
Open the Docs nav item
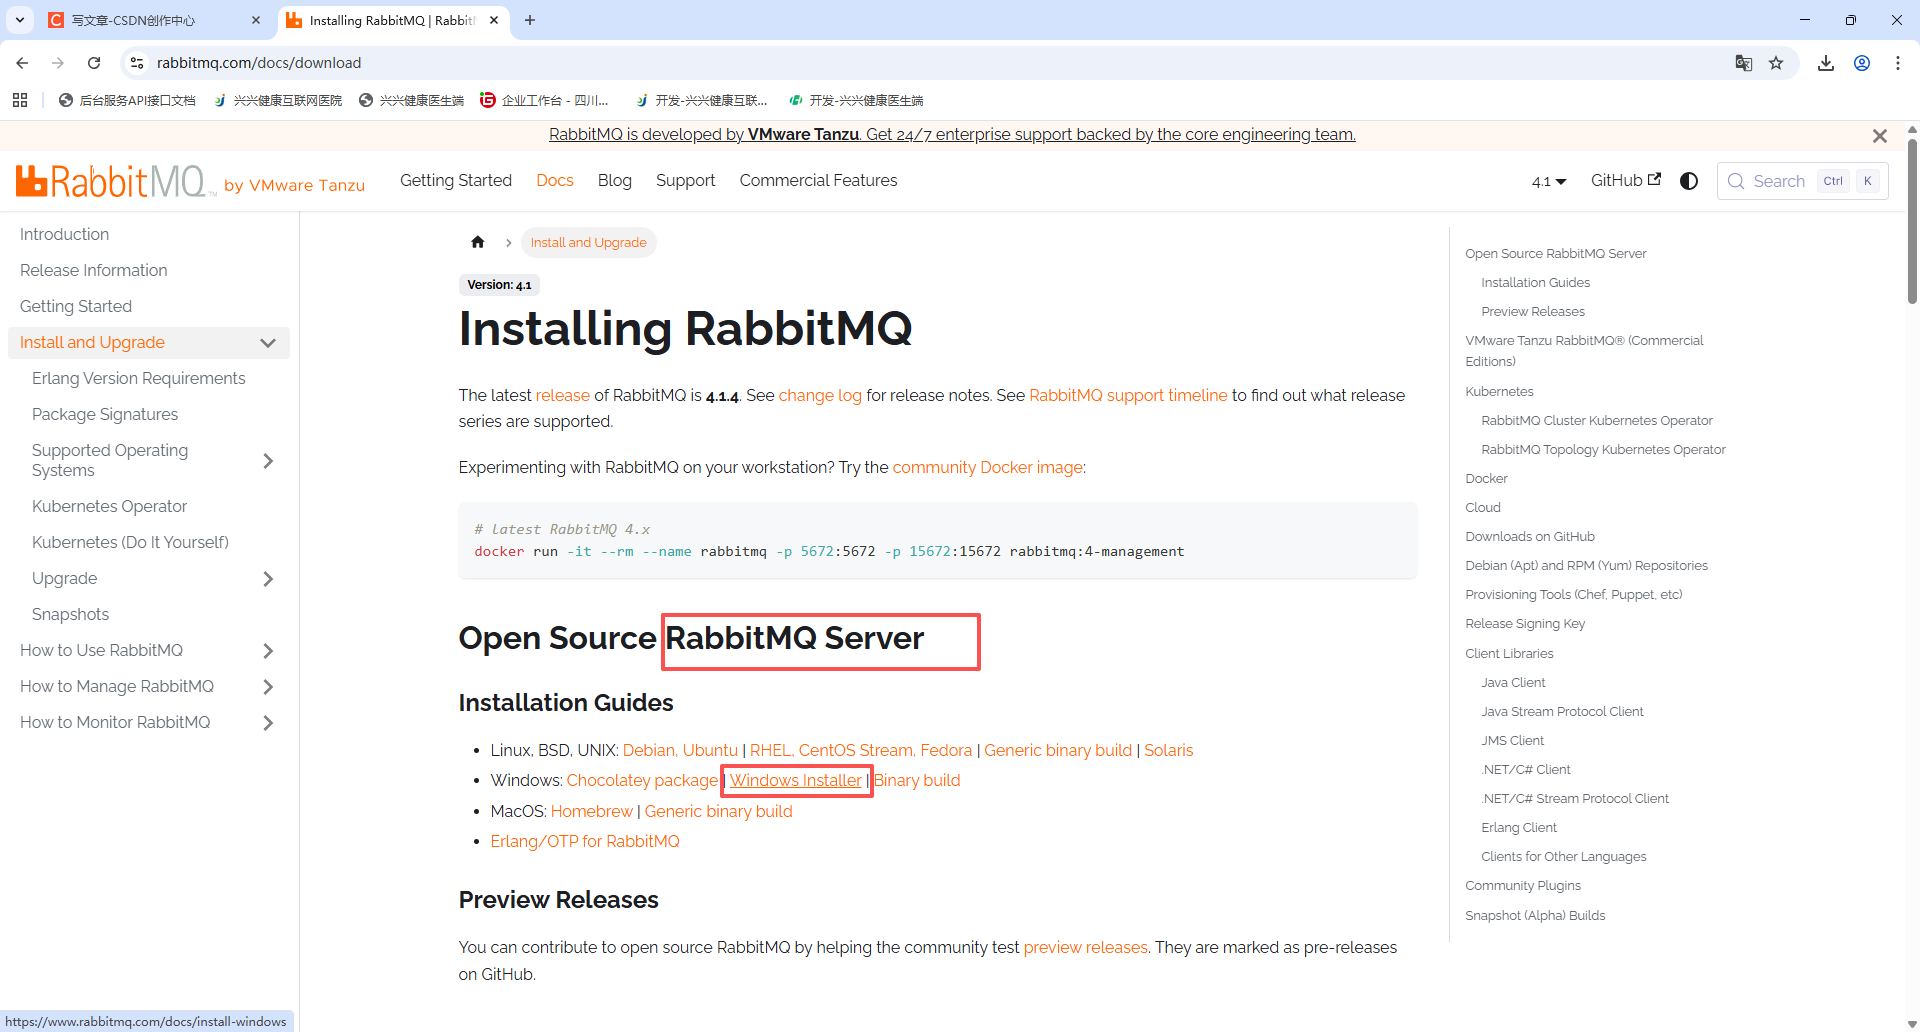tap(555, 180)
